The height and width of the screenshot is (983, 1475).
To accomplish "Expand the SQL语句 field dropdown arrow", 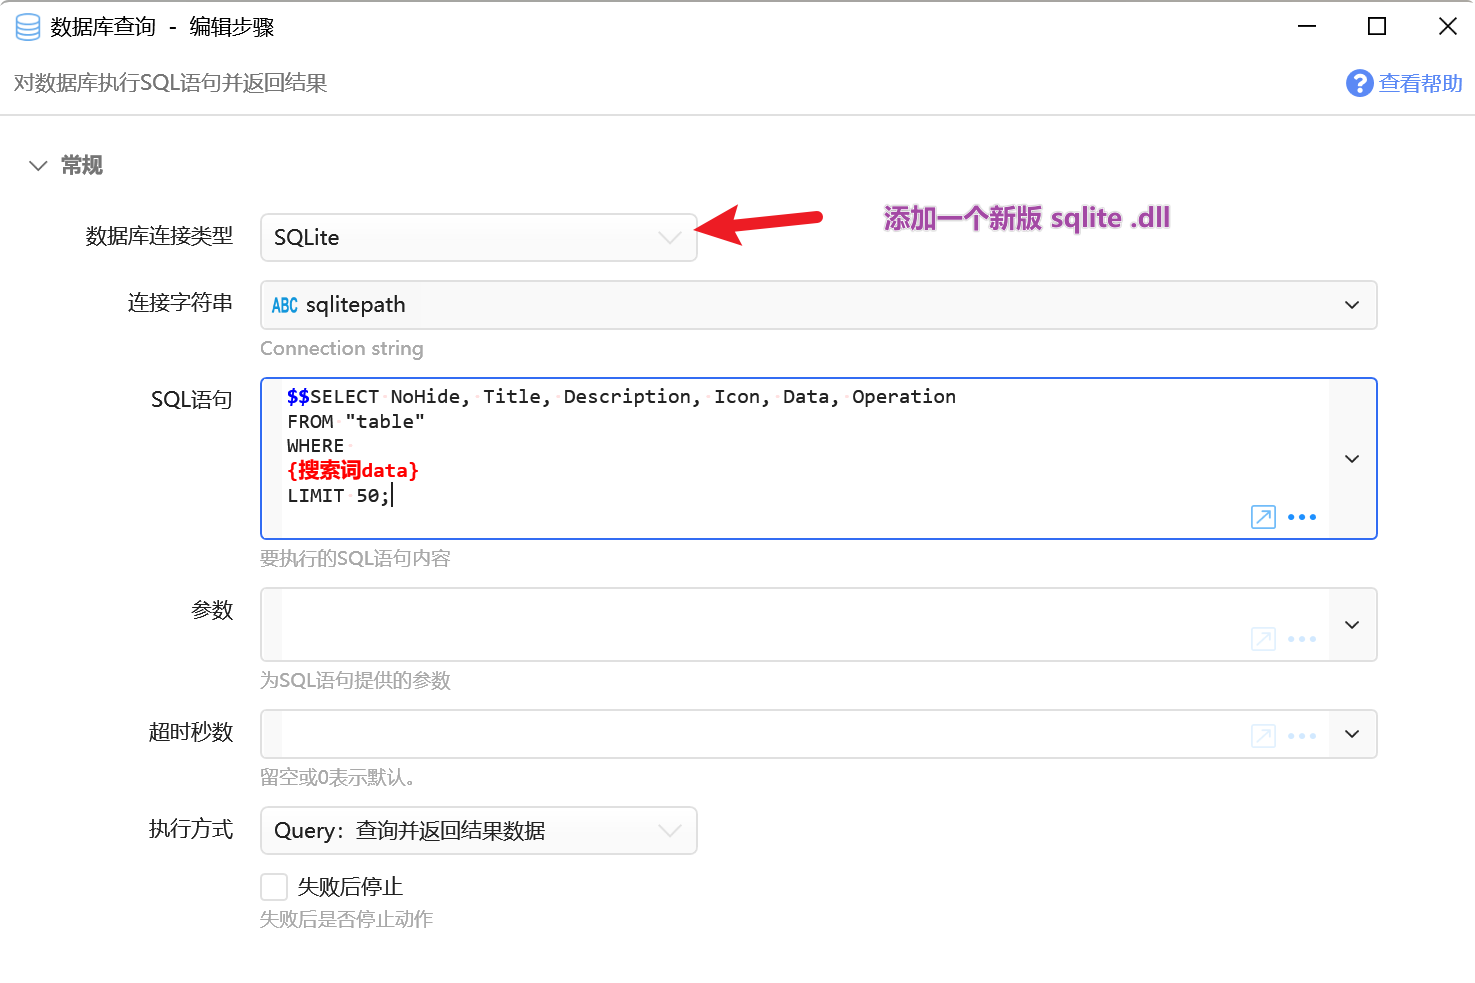I will pyautogui.click(x=1351, y=459).
